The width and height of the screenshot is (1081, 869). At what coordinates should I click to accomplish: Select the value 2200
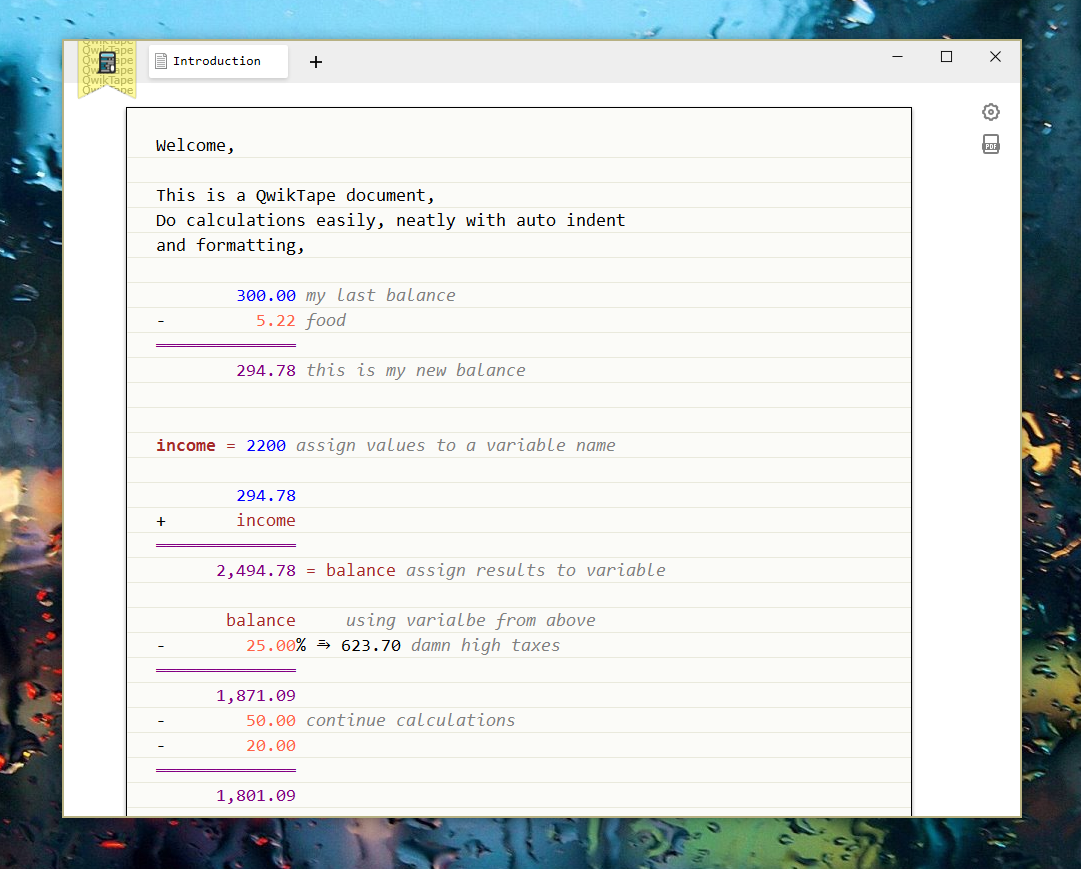pos(266,446)
